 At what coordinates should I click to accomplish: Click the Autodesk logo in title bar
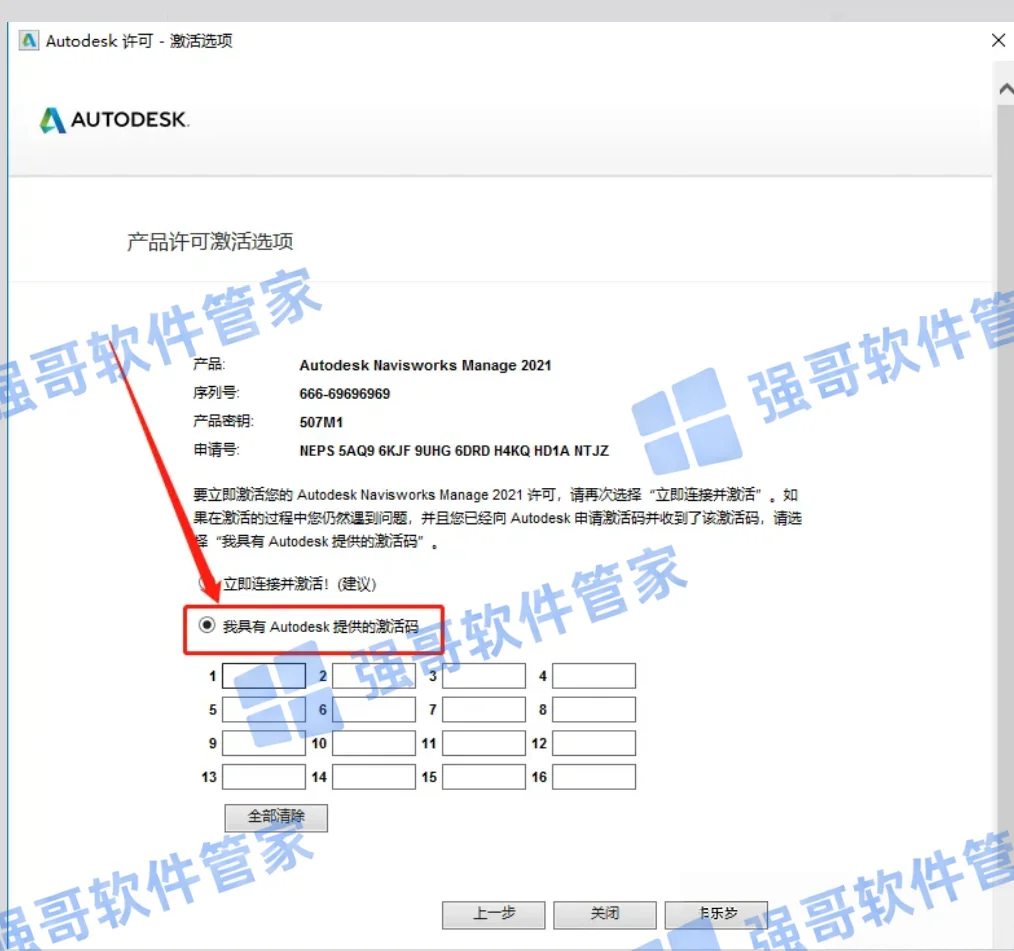pos(28,41)
